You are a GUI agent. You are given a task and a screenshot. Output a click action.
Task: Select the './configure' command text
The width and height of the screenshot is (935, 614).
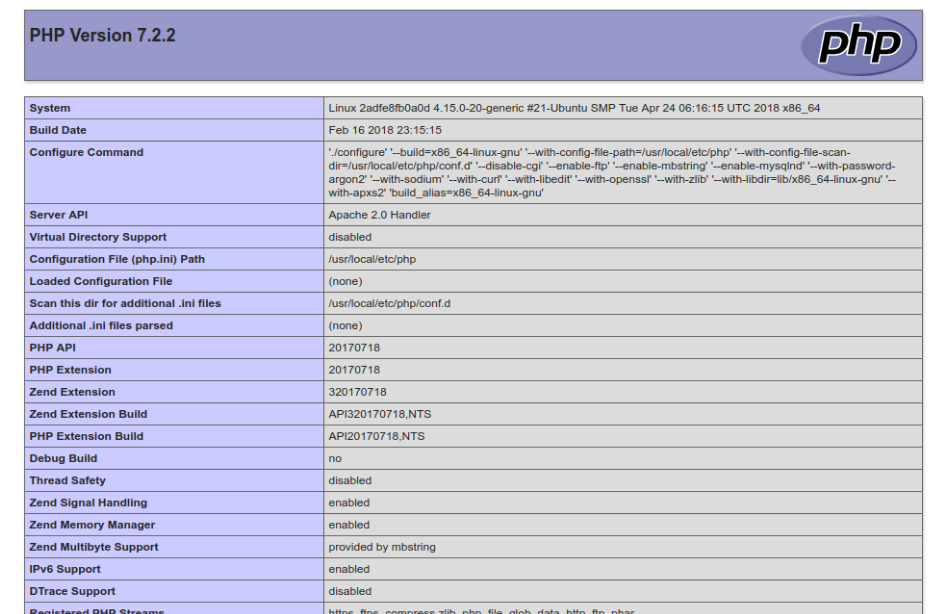(x=612, y=172)
